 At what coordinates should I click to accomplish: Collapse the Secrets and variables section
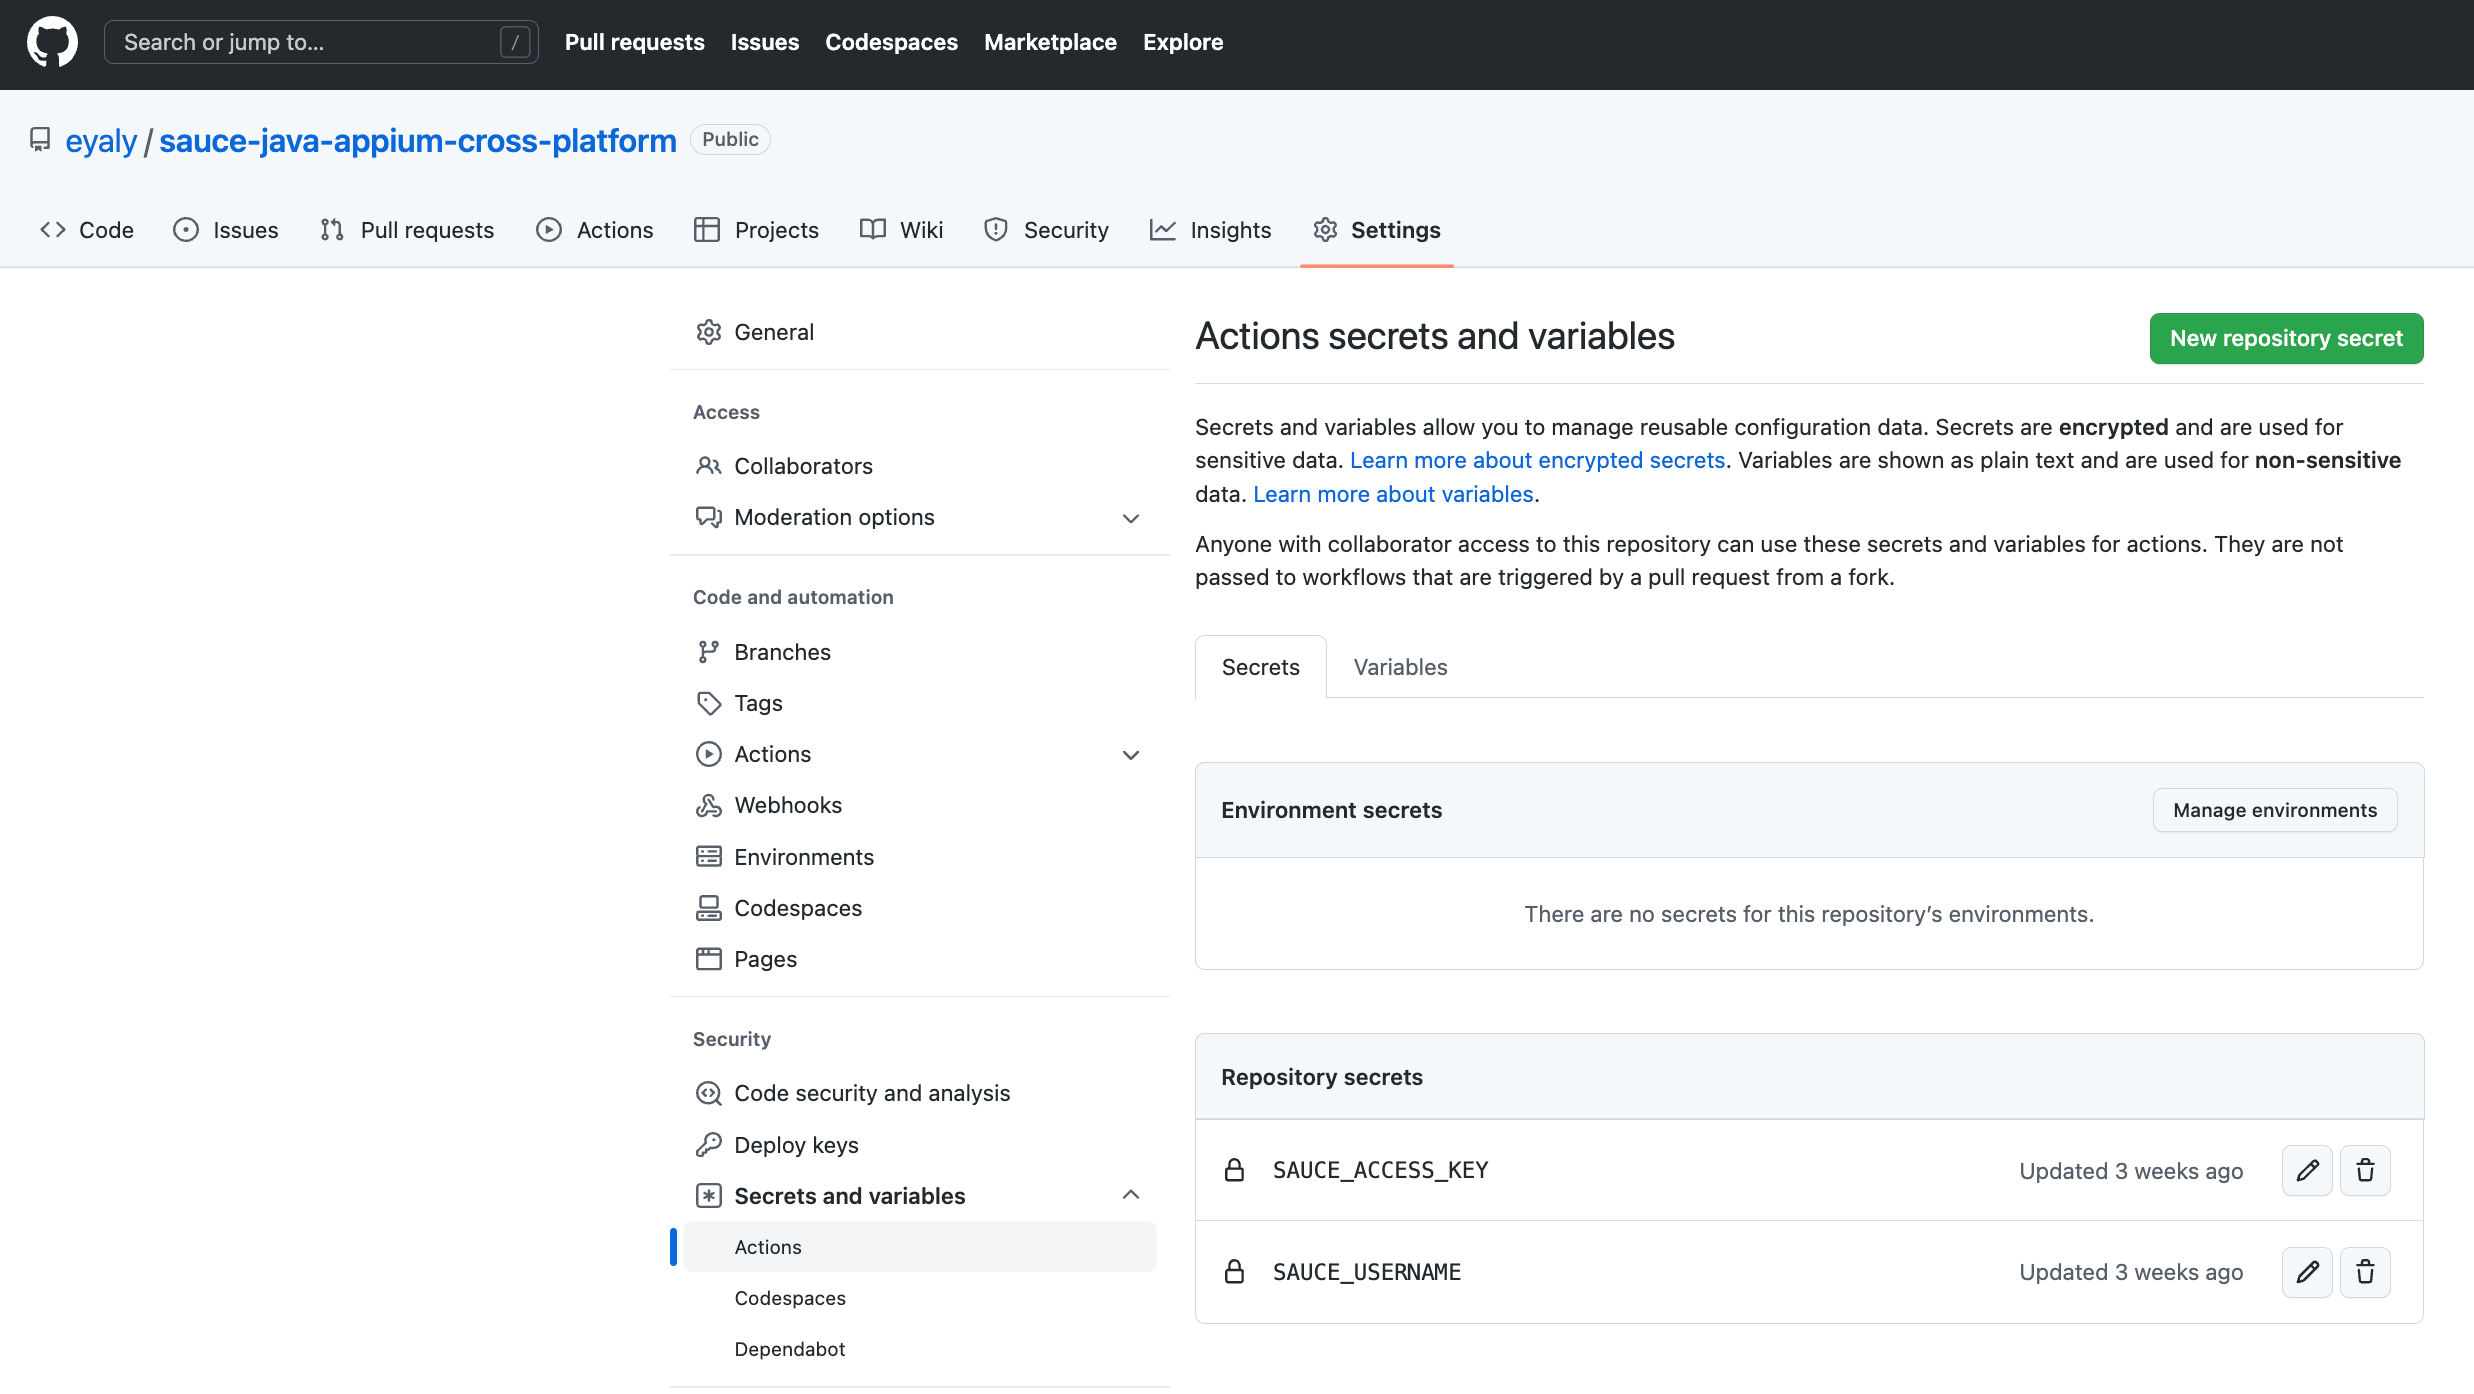(1128, 1195)
